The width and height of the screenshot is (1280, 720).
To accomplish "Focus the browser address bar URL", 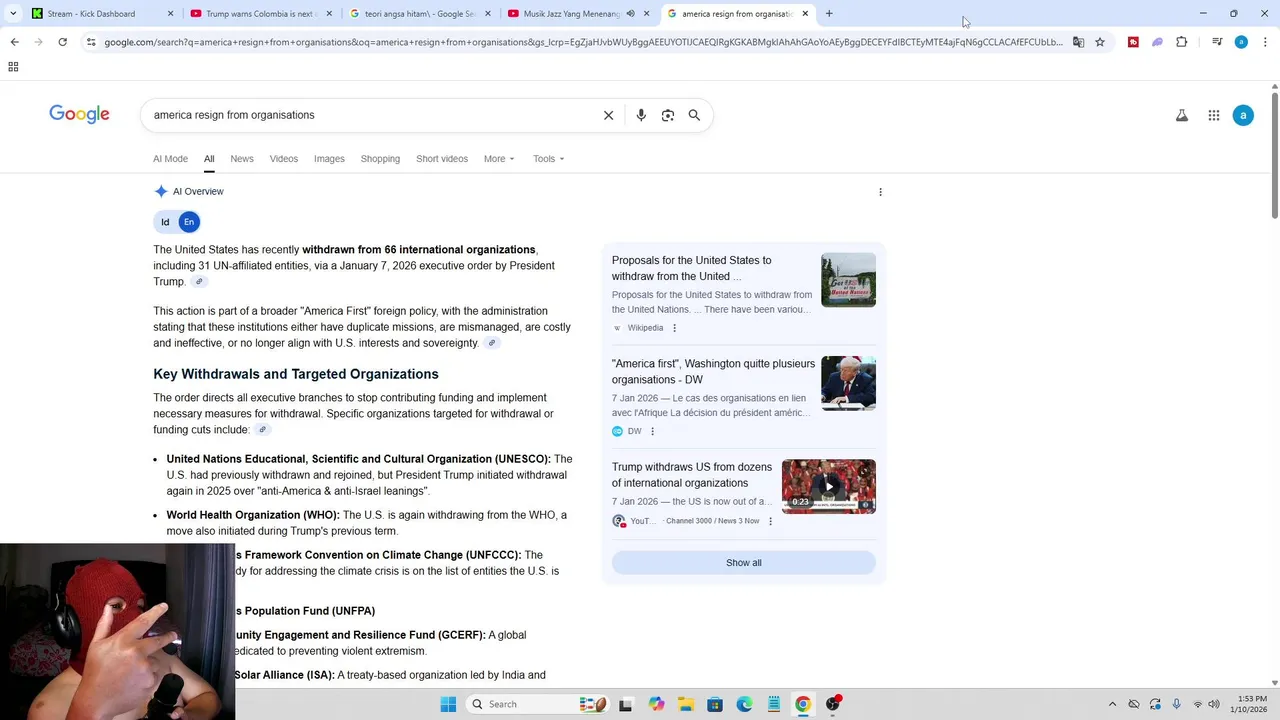I will pyautogui.click(x=583, y=42).
